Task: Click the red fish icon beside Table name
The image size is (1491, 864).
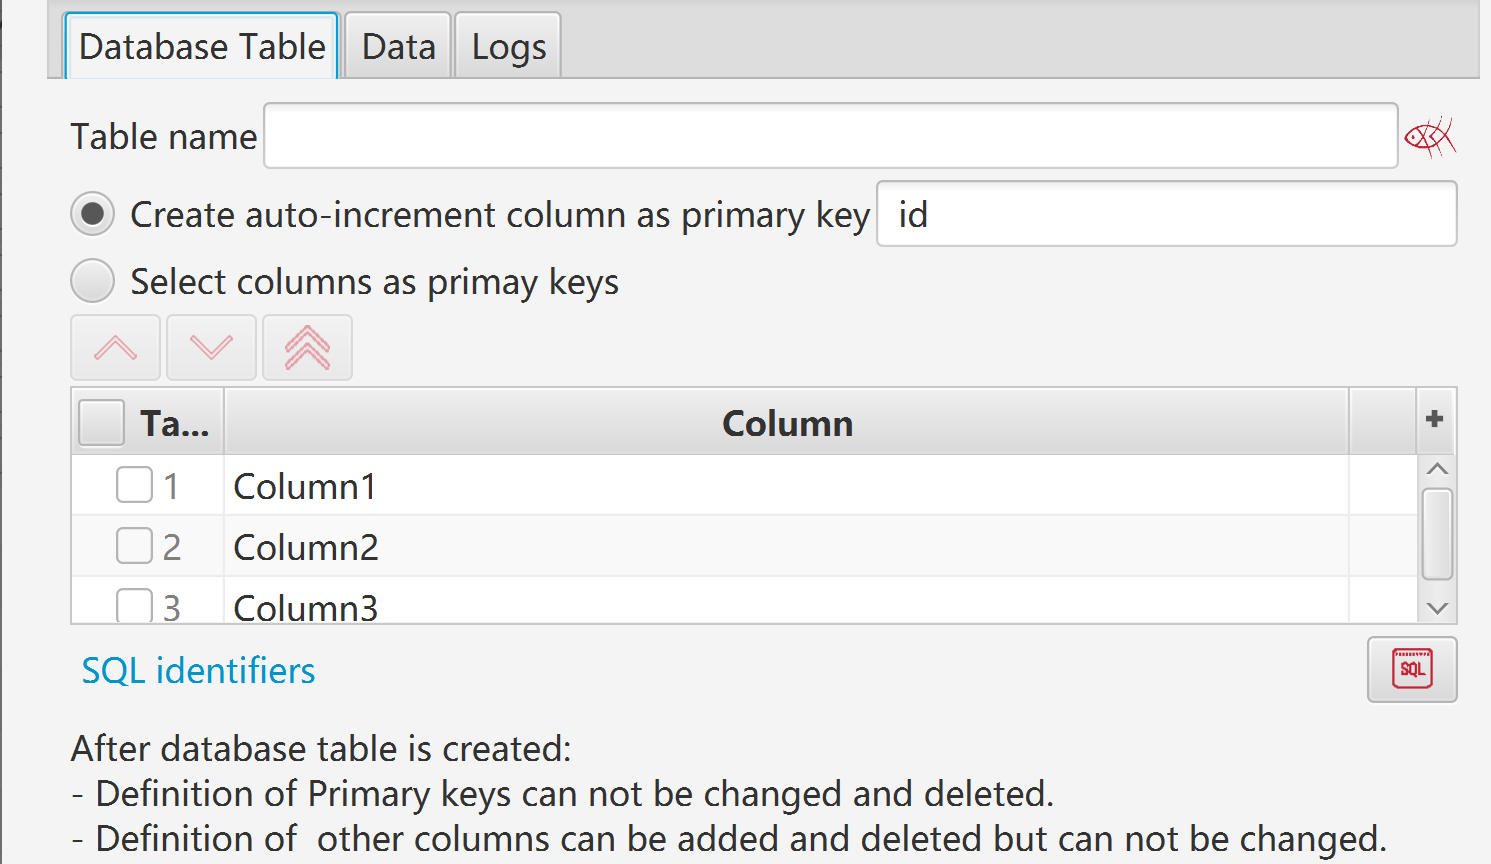Action: [x=1430, y=136]
